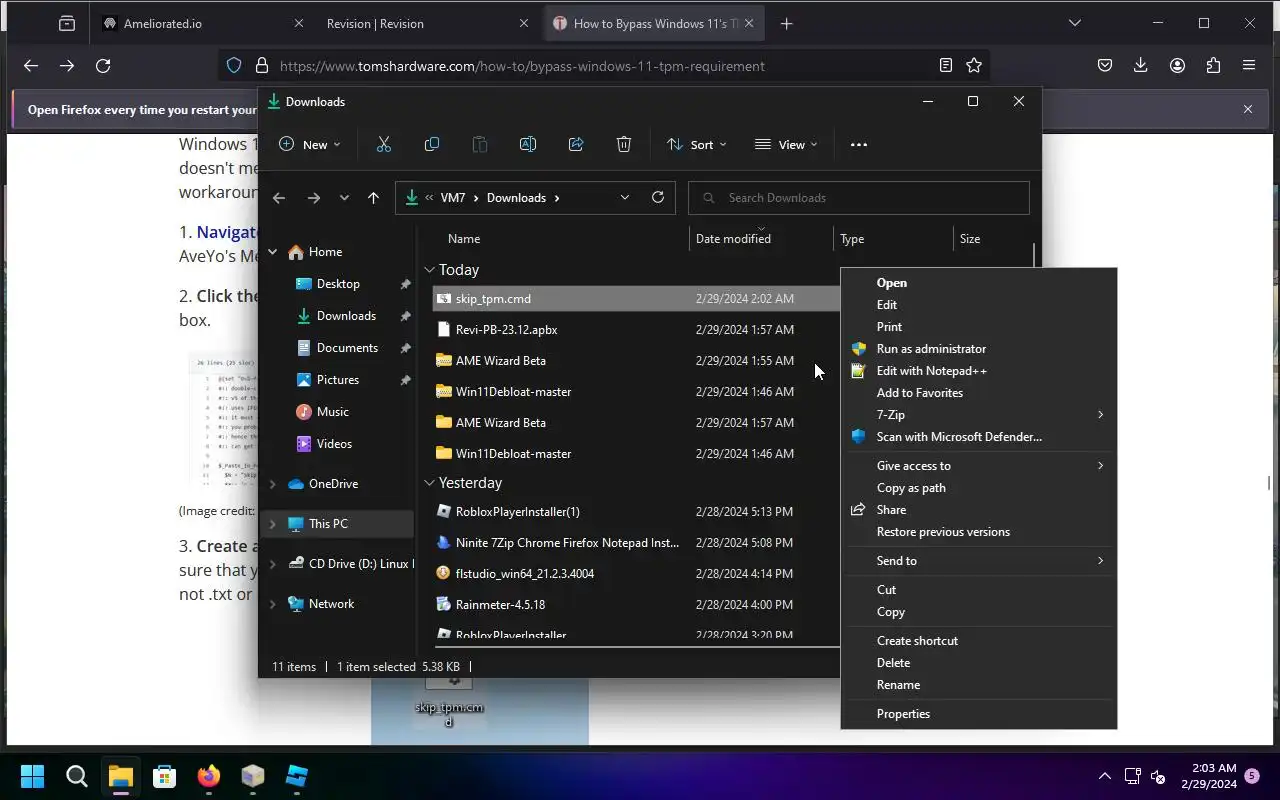The image size is (1280, 800).
Task: Open File Explorer from taskbar
Action: pyautogui.click(x=120, y=776)
